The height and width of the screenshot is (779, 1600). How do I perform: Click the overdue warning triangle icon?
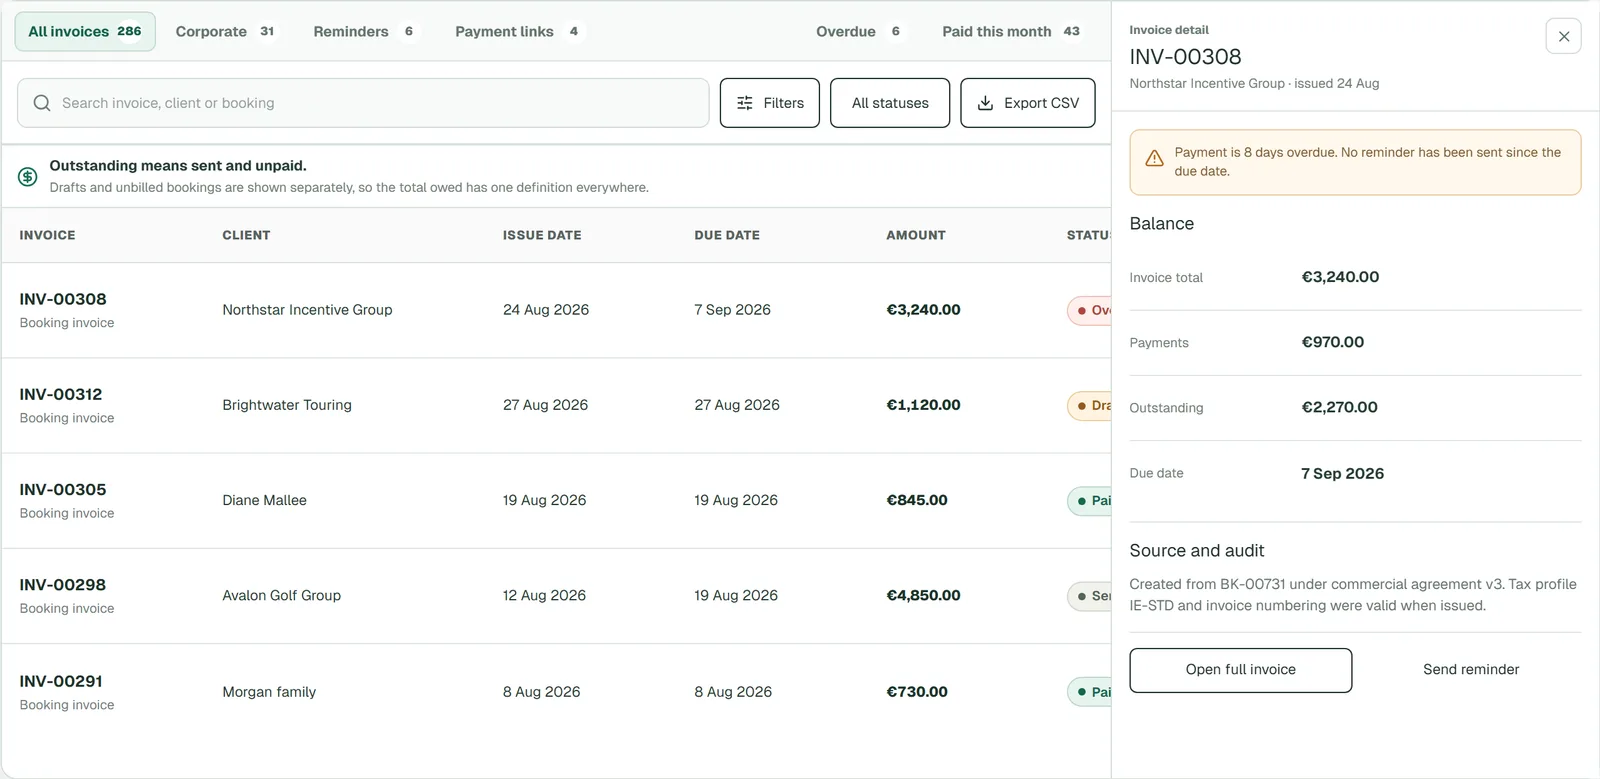1154,158
